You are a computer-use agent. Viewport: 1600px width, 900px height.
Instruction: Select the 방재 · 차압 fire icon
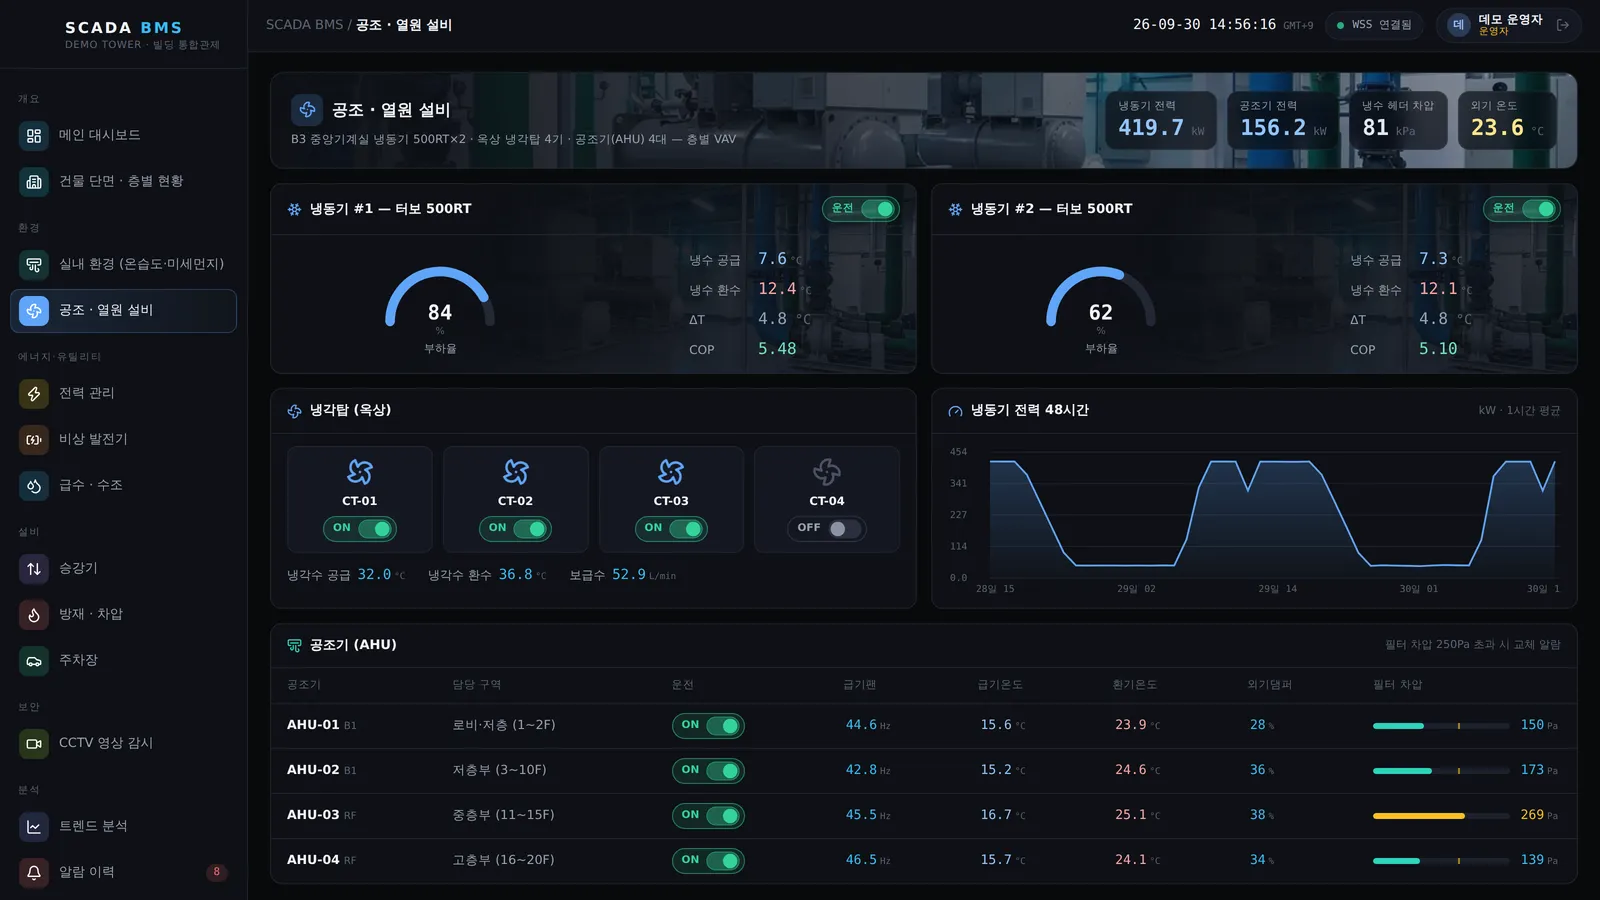click(34, 614)
